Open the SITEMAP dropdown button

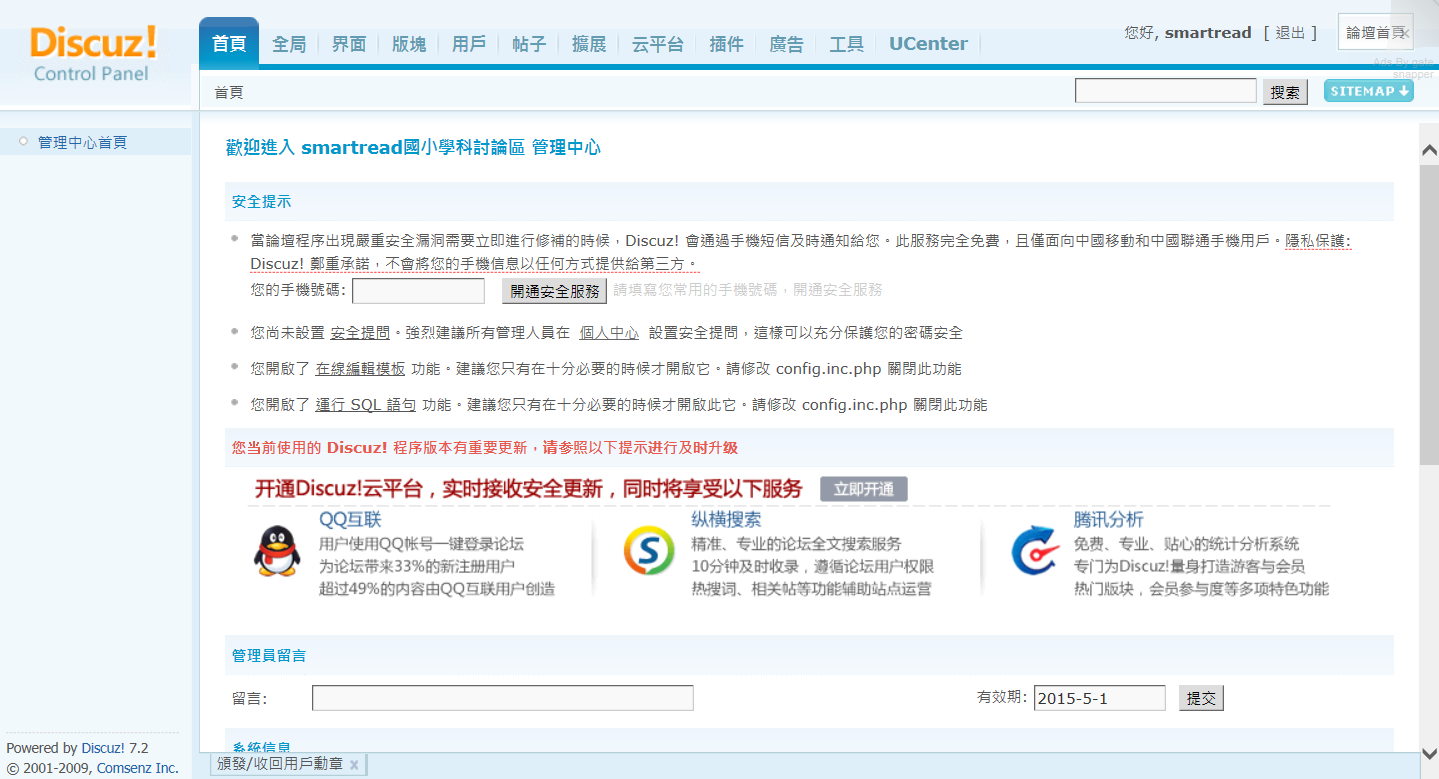pyautogui.click(x=1369, y=91)
